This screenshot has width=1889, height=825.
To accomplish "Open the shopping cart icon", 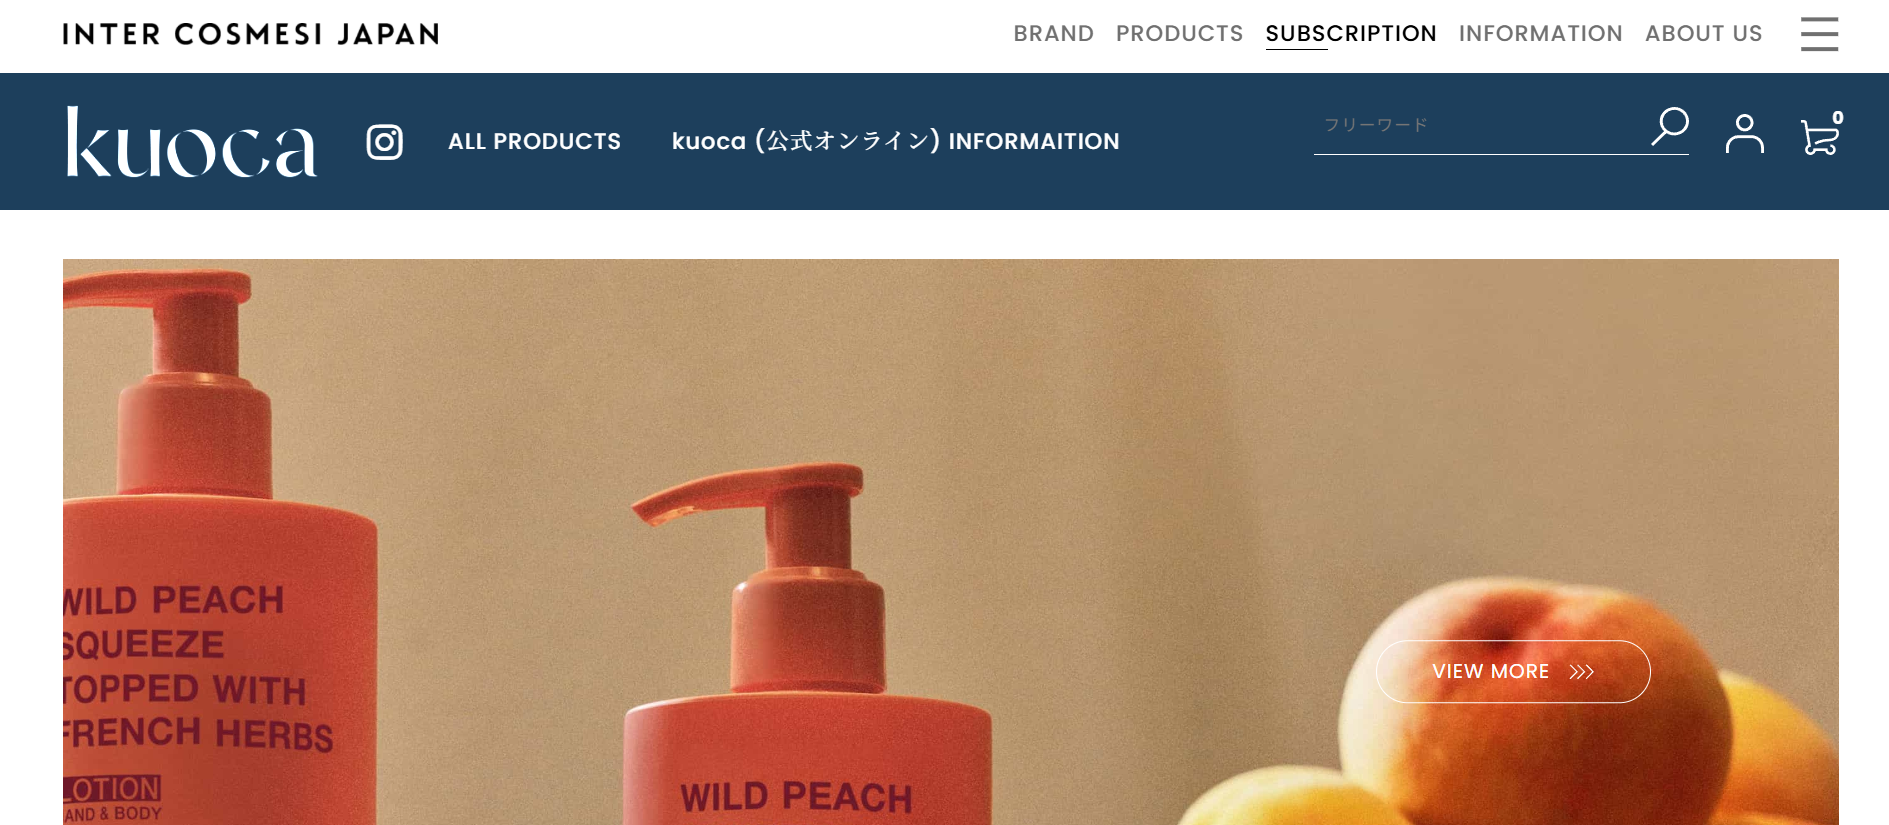I will (1819, 136).
